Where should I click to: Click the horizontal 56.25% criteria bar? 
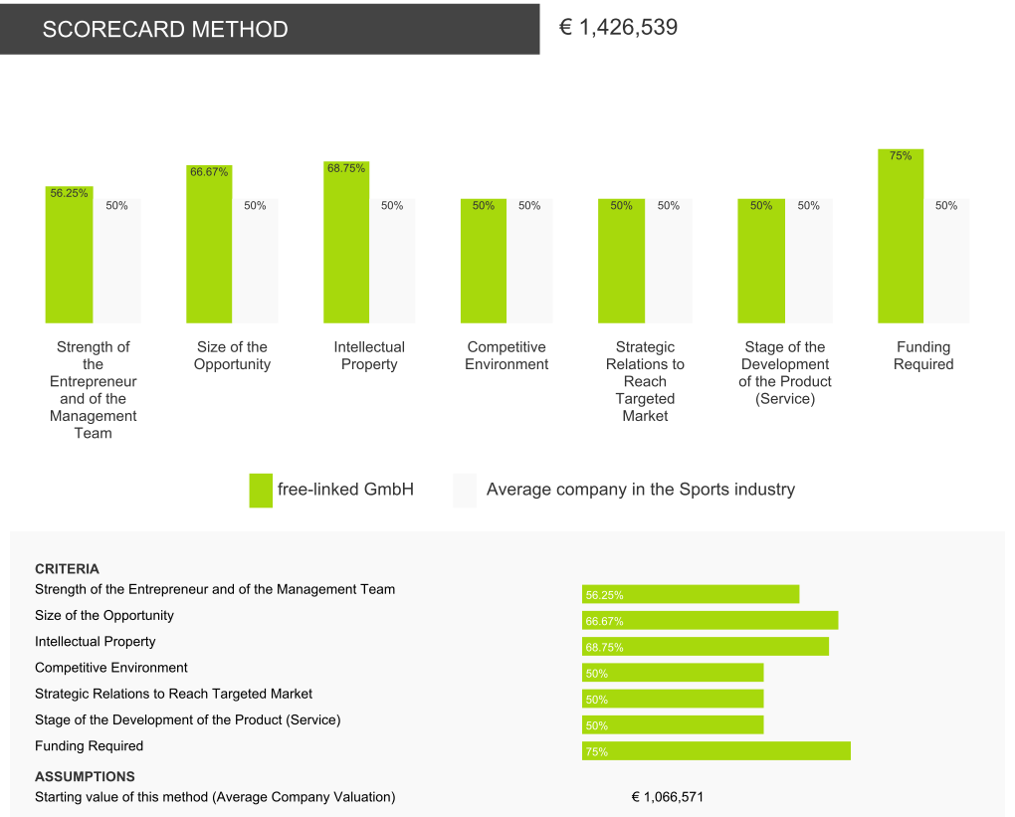(x=690, y=595)
